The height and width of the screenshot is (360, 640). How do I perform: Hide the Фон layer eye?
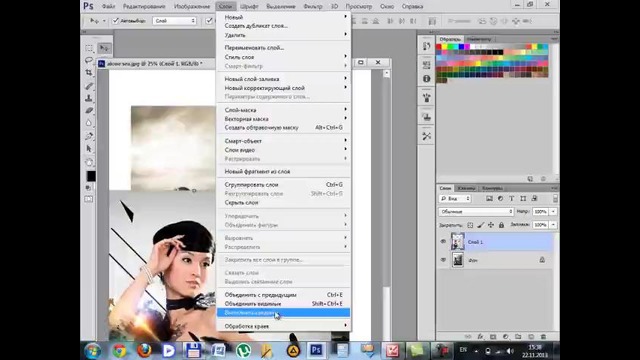point(443,260)
